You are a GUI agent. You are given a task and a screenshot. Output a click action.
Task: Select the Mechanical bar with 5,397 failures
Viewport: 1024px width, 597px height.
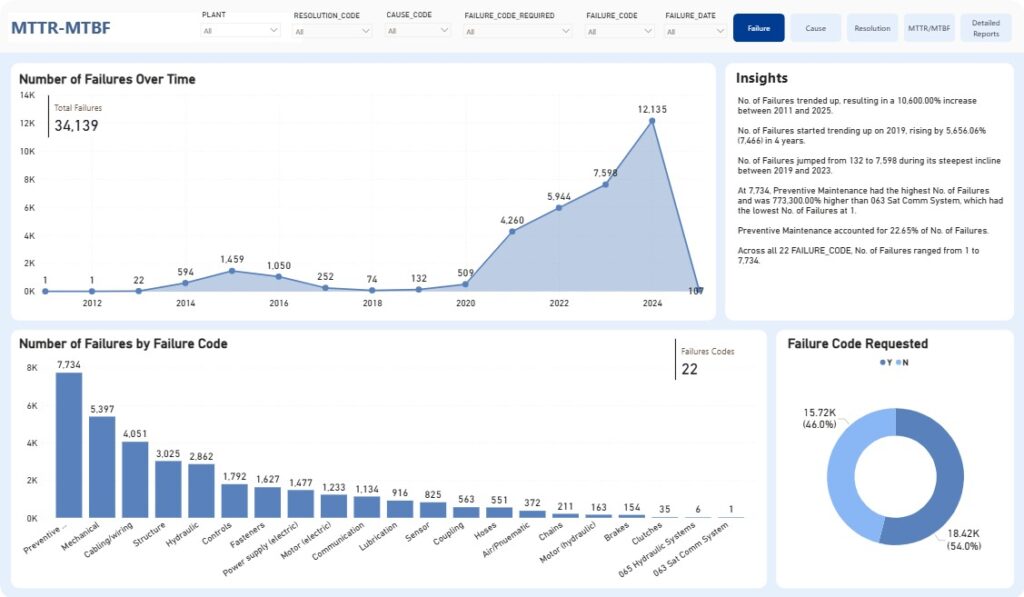102,467
